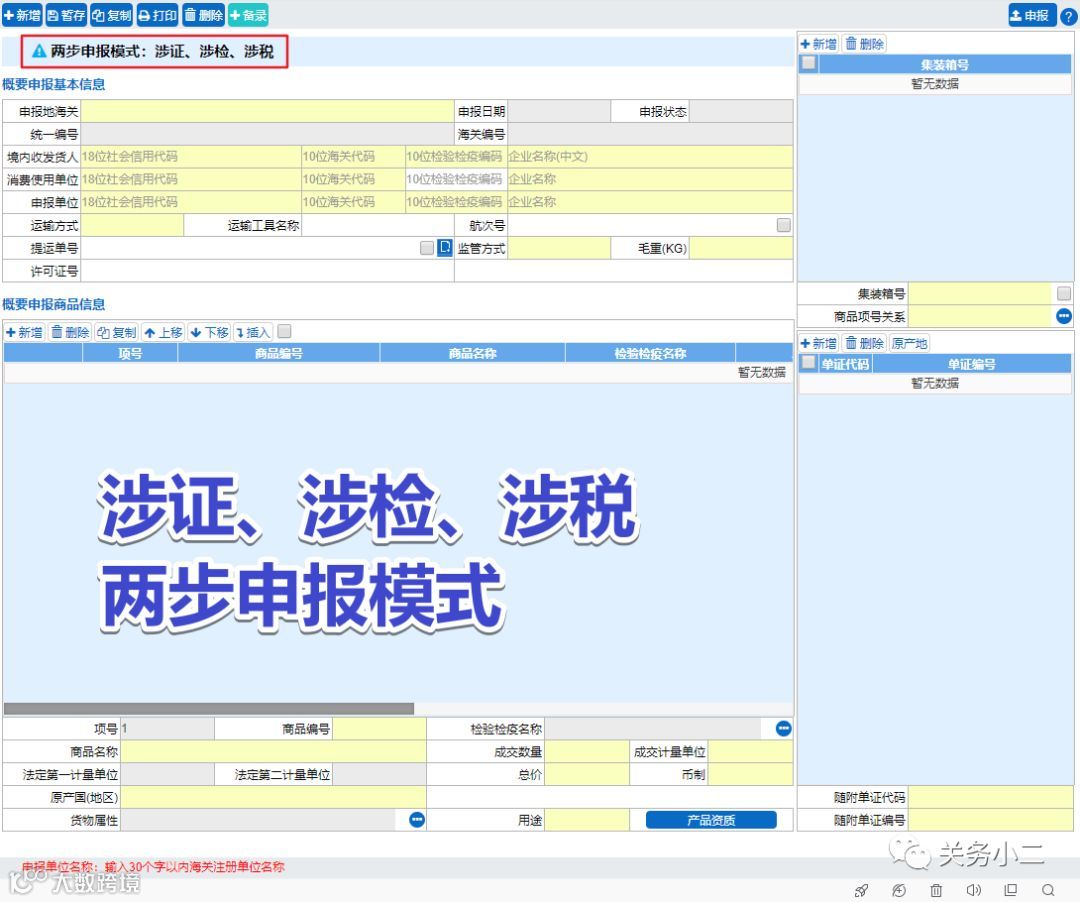Image resolution: width=1080 pixels, height=902 pixels.
Task: Click the 商品名称 detail input field
Action: click(273, 752)
